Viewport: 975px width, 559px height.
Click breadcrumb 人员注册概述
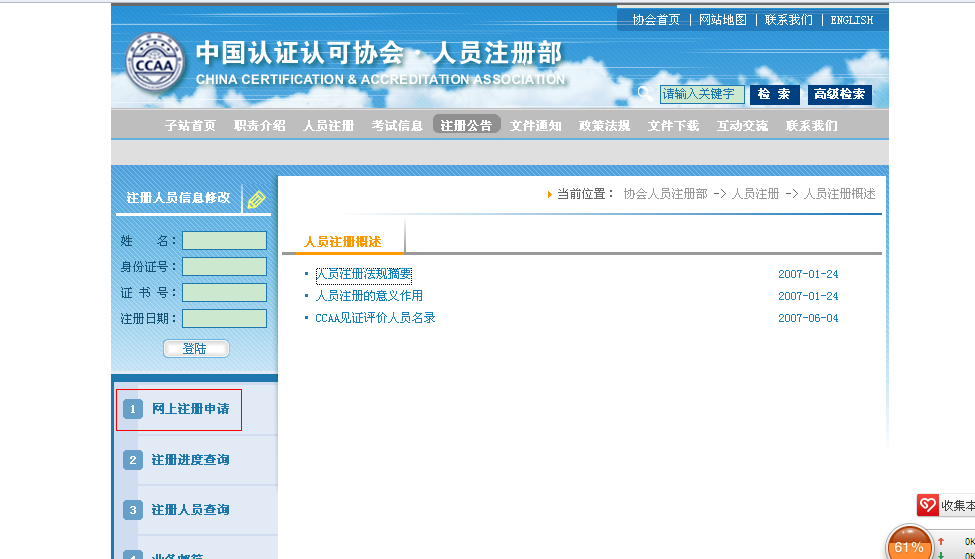click(x=839, y=194)
